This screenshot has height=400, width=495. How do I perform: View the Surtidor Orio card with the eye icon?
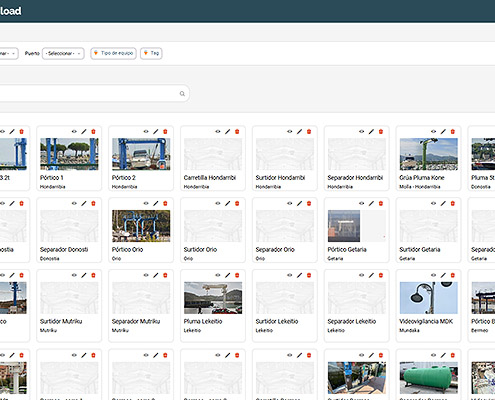[218, 203]
